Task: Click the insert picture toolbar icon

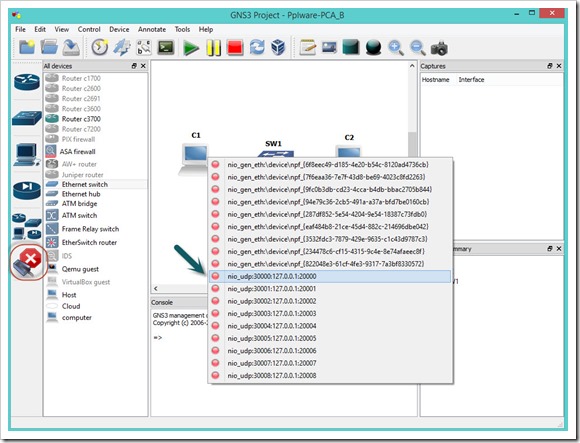Action: (329, 48)
